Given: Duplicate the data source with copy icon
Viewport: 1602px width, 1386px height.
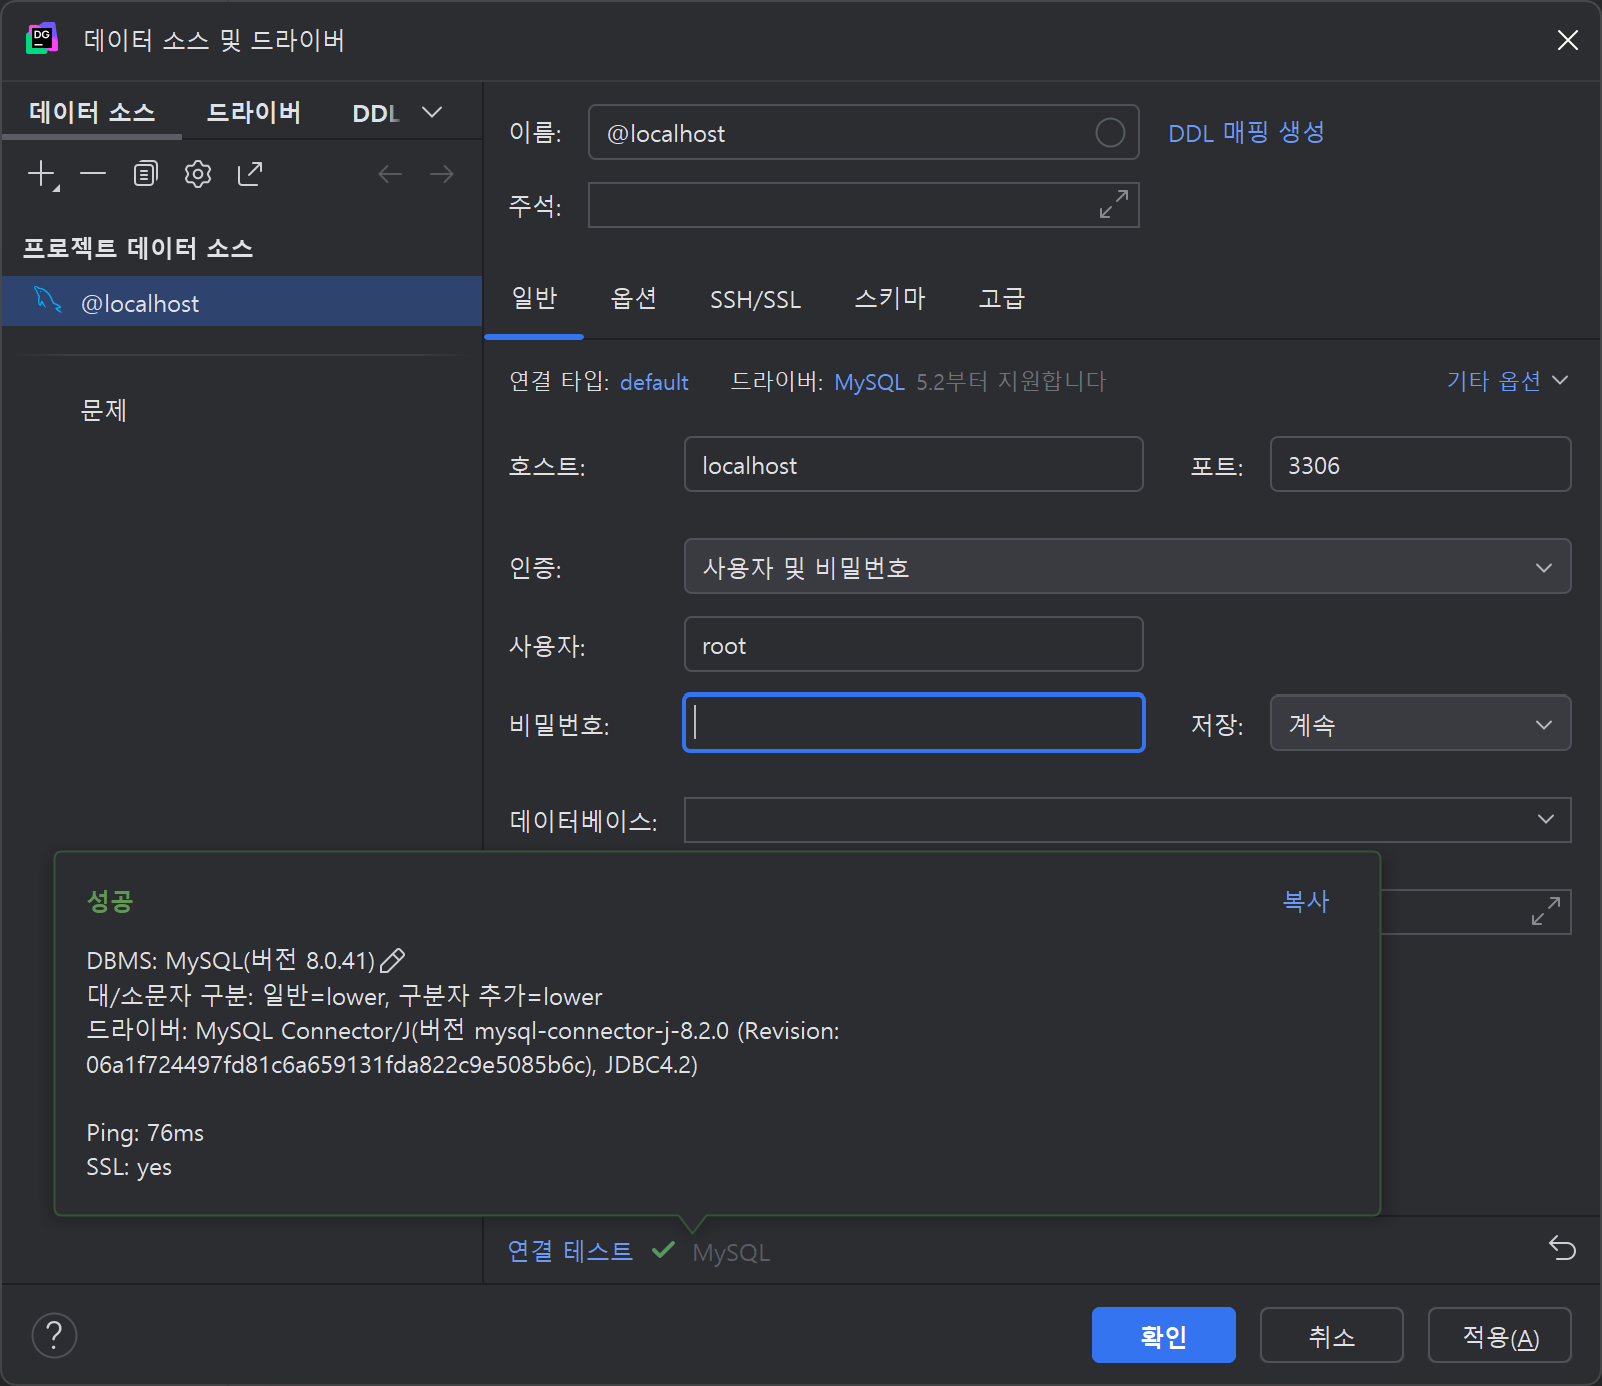Looking at the screenshot, I should [x=146, y=174].
